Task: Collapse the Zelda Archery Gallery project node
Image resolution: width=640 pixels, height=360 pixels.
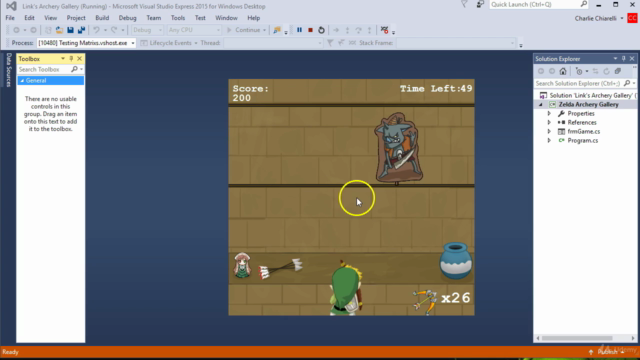Action: [540, 104]
